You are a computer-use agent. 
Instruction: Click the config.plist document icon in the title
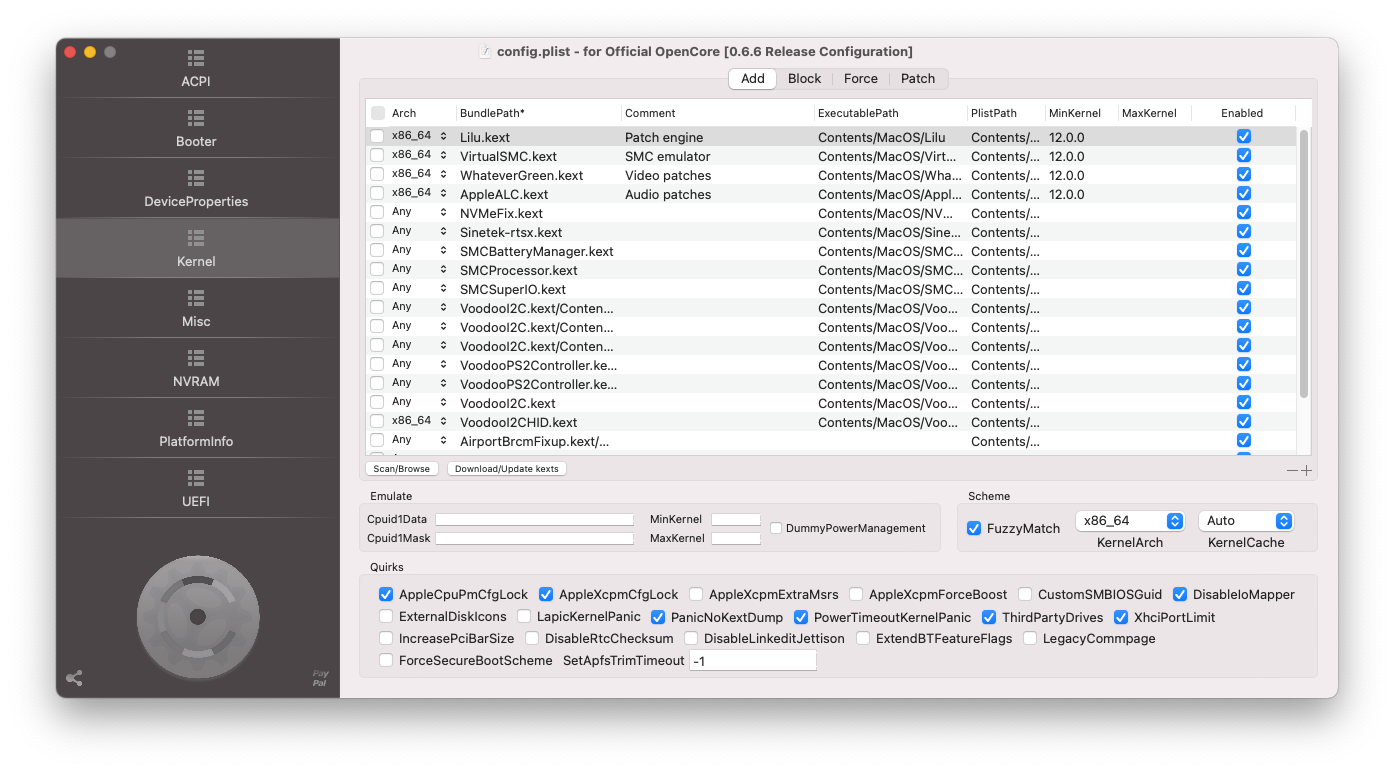486,52
